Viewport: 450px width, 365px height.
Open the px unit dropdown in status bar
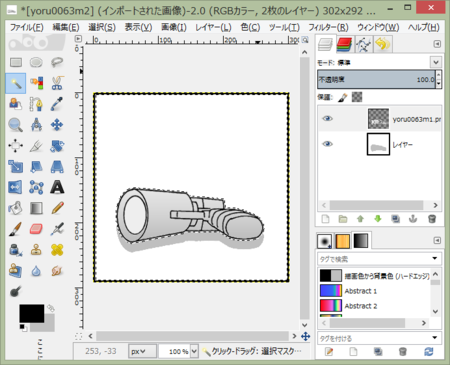click(x=142, y=351)
